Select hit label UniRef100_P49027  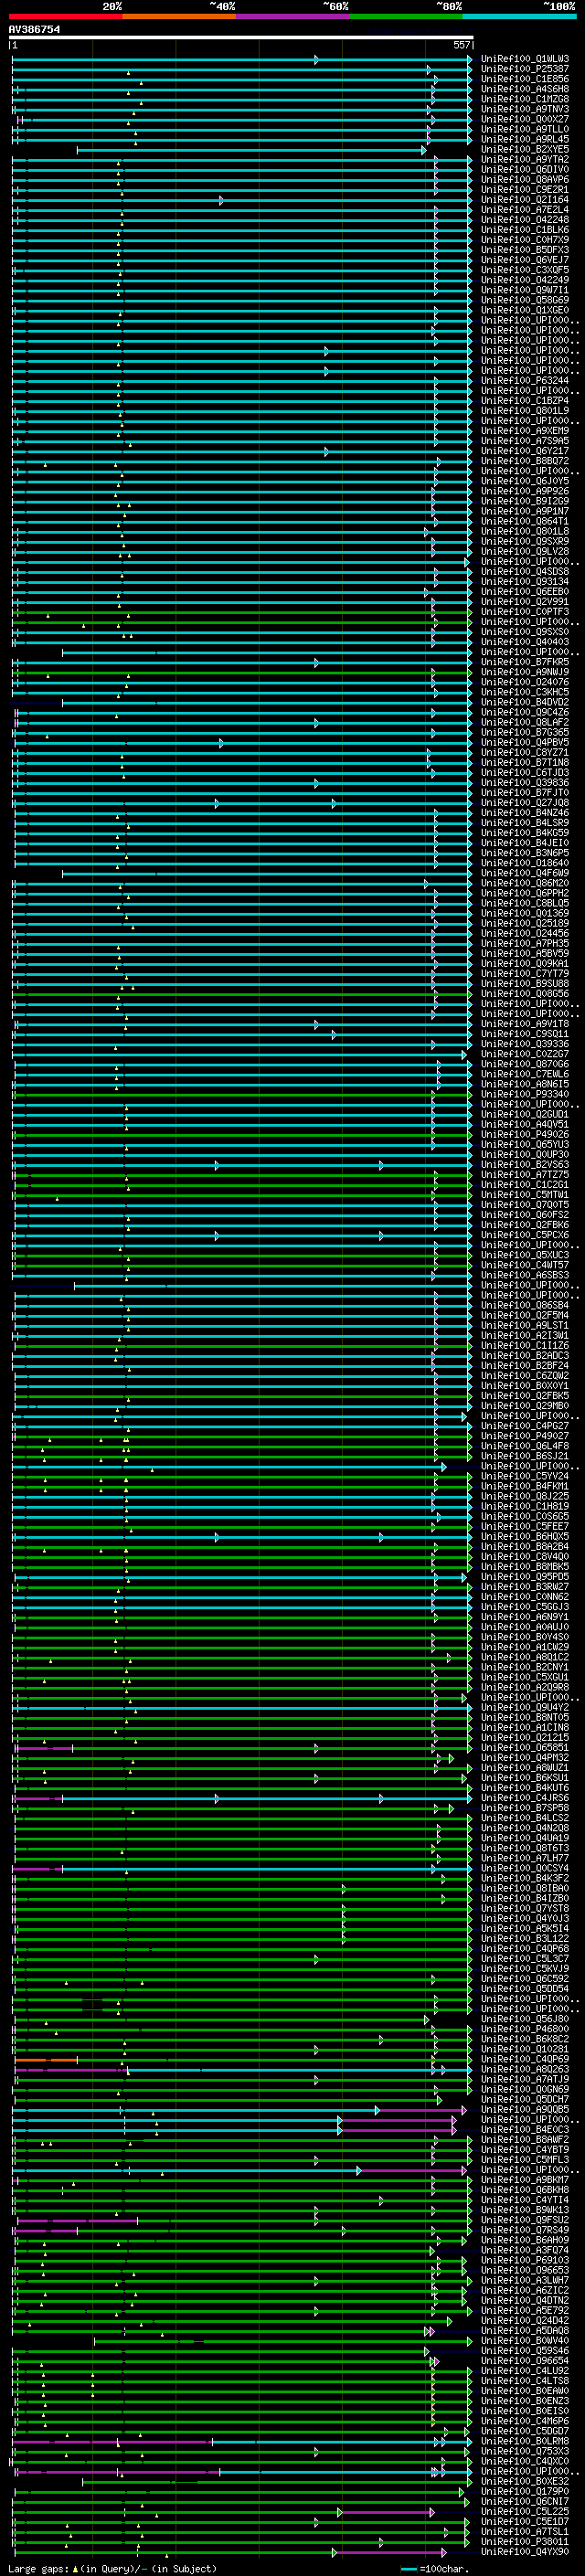coord(525,1436)
